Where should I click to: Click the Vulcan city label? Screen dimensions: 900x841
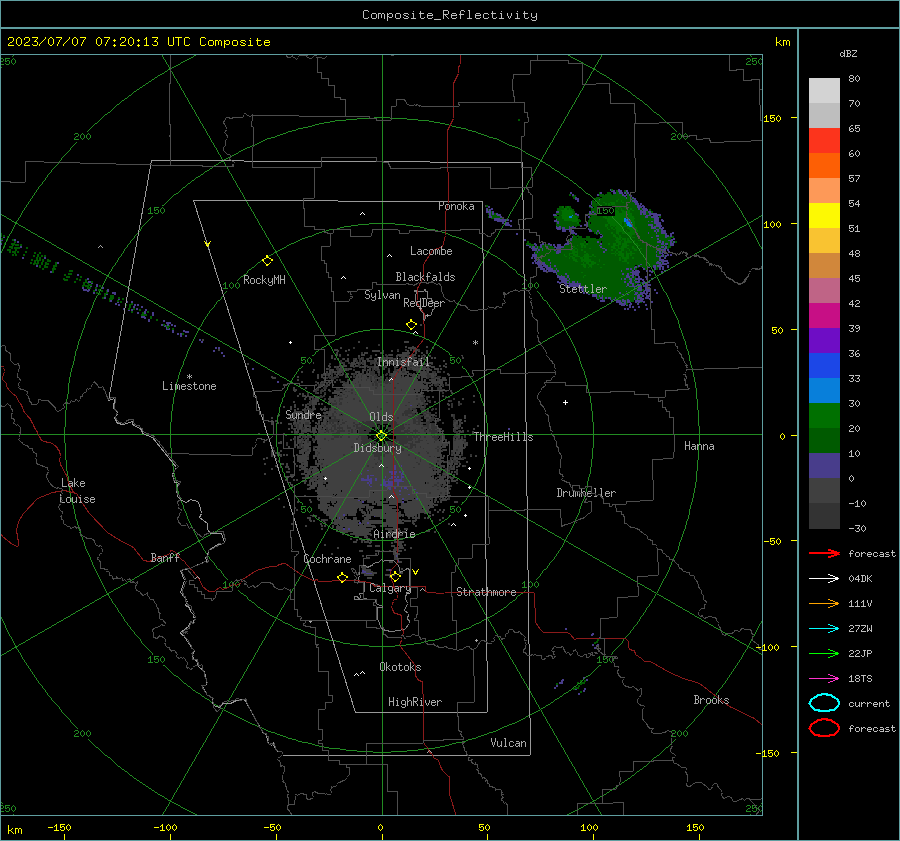coord(508,743)
